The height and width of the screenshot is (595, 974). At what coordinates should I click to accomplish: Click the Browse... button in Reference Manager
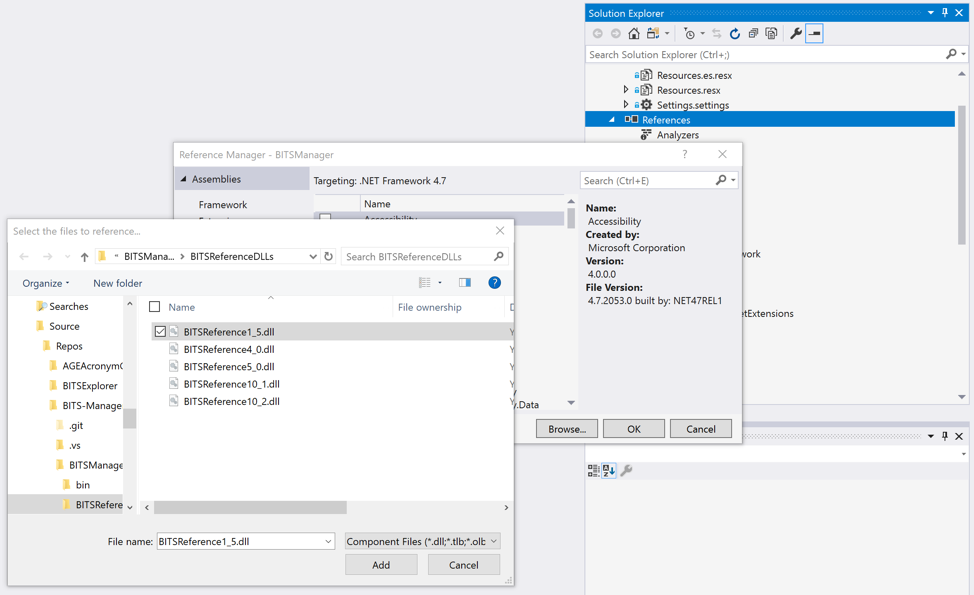pyautogui.click(x=567, y=429)
